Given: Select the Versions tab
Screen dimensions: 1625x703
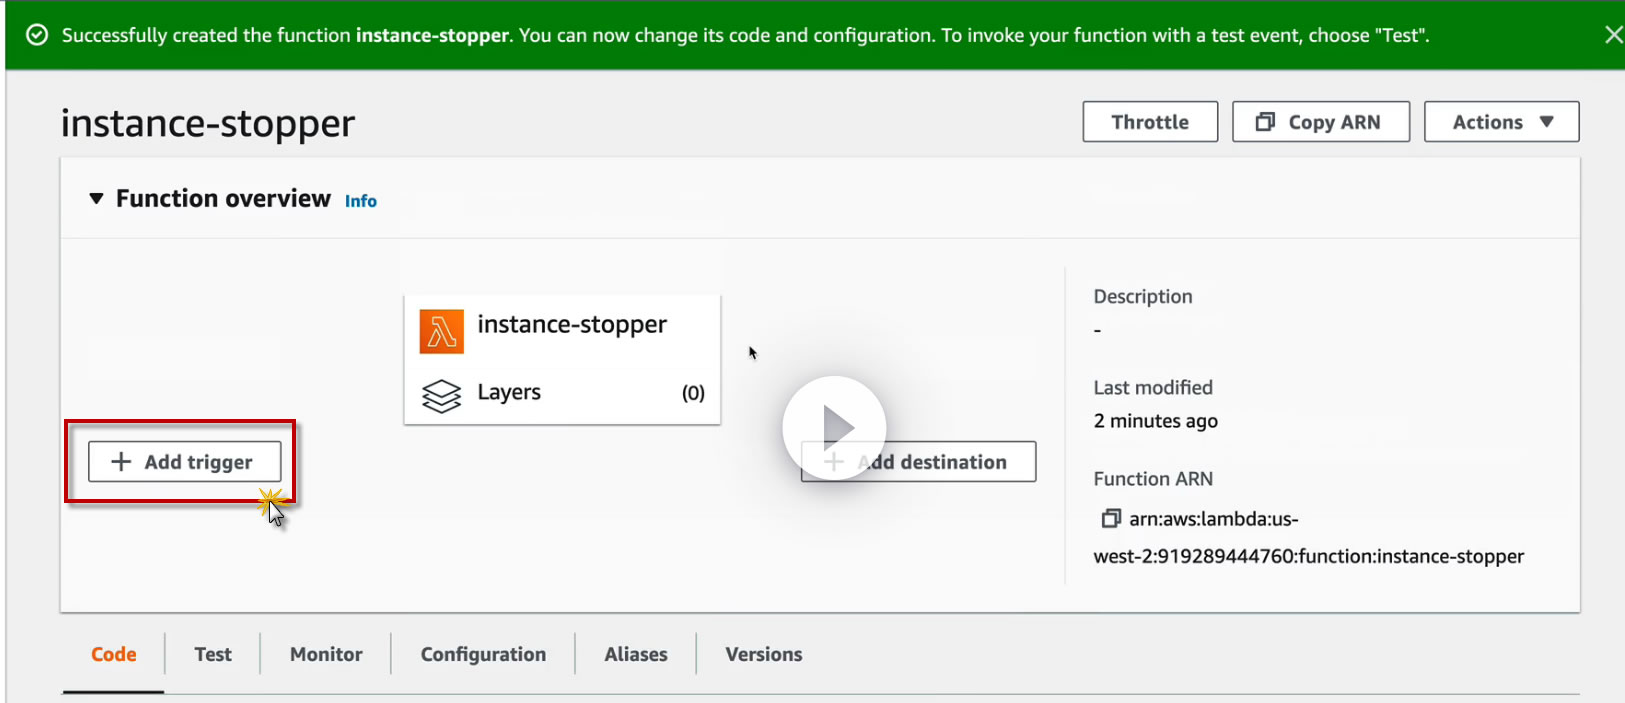Looking at the screenshot, I should 764,654.
